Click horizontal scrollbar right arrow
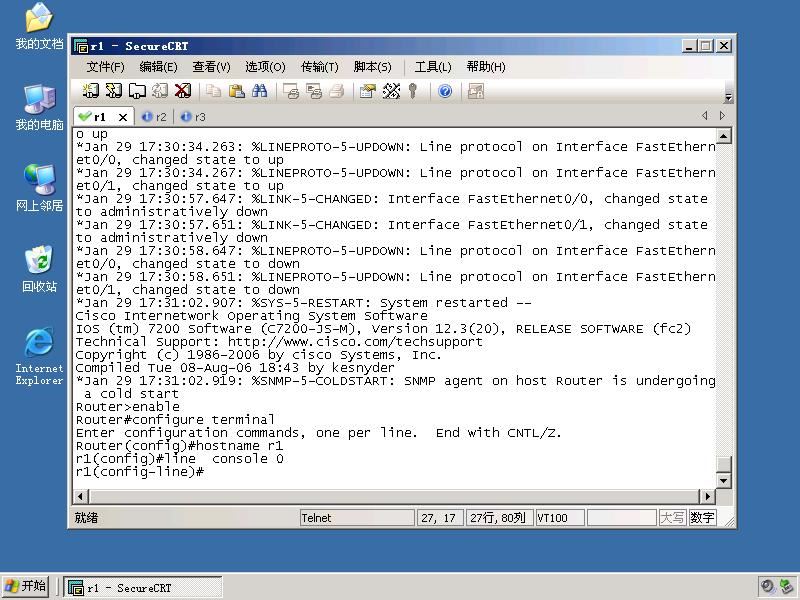 pos(707,496)
